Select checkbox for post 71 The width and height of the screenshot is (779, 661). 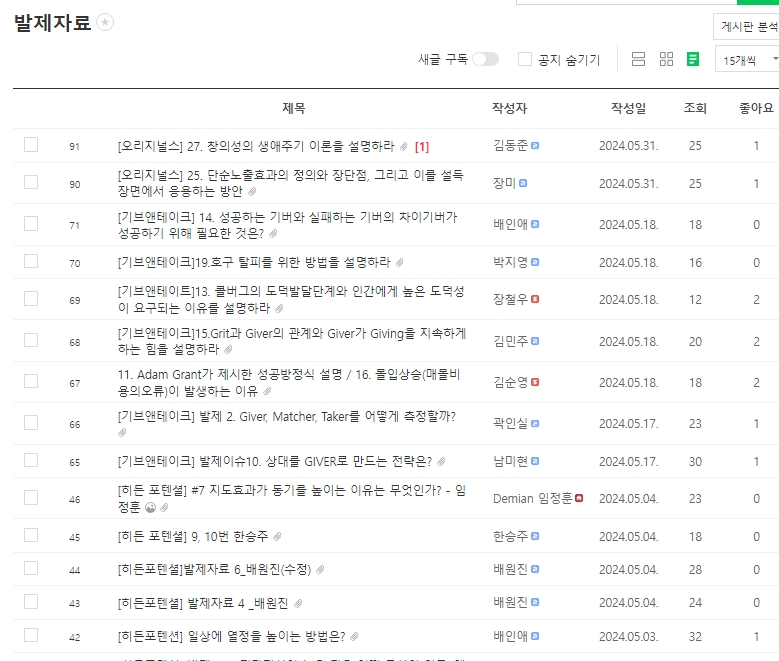[x=31, y=224]
